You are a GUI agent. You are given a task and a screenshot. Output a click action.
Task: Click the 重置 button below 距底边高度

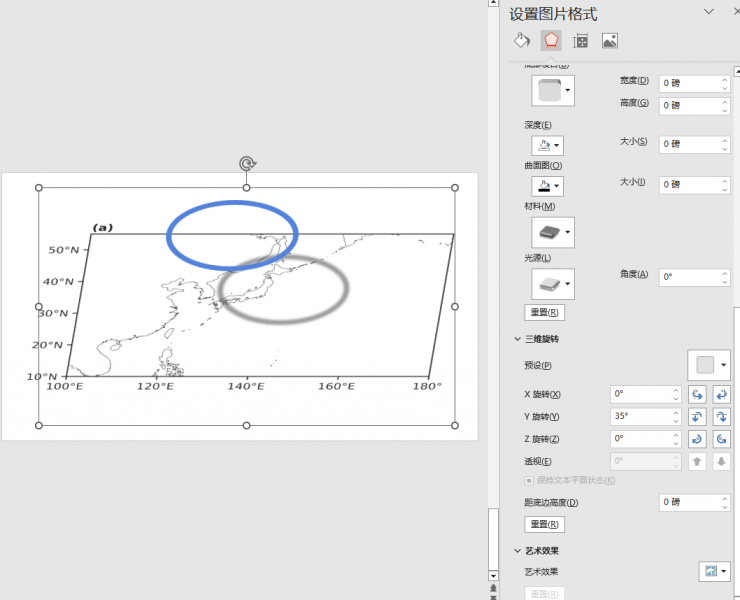(544, 525)
